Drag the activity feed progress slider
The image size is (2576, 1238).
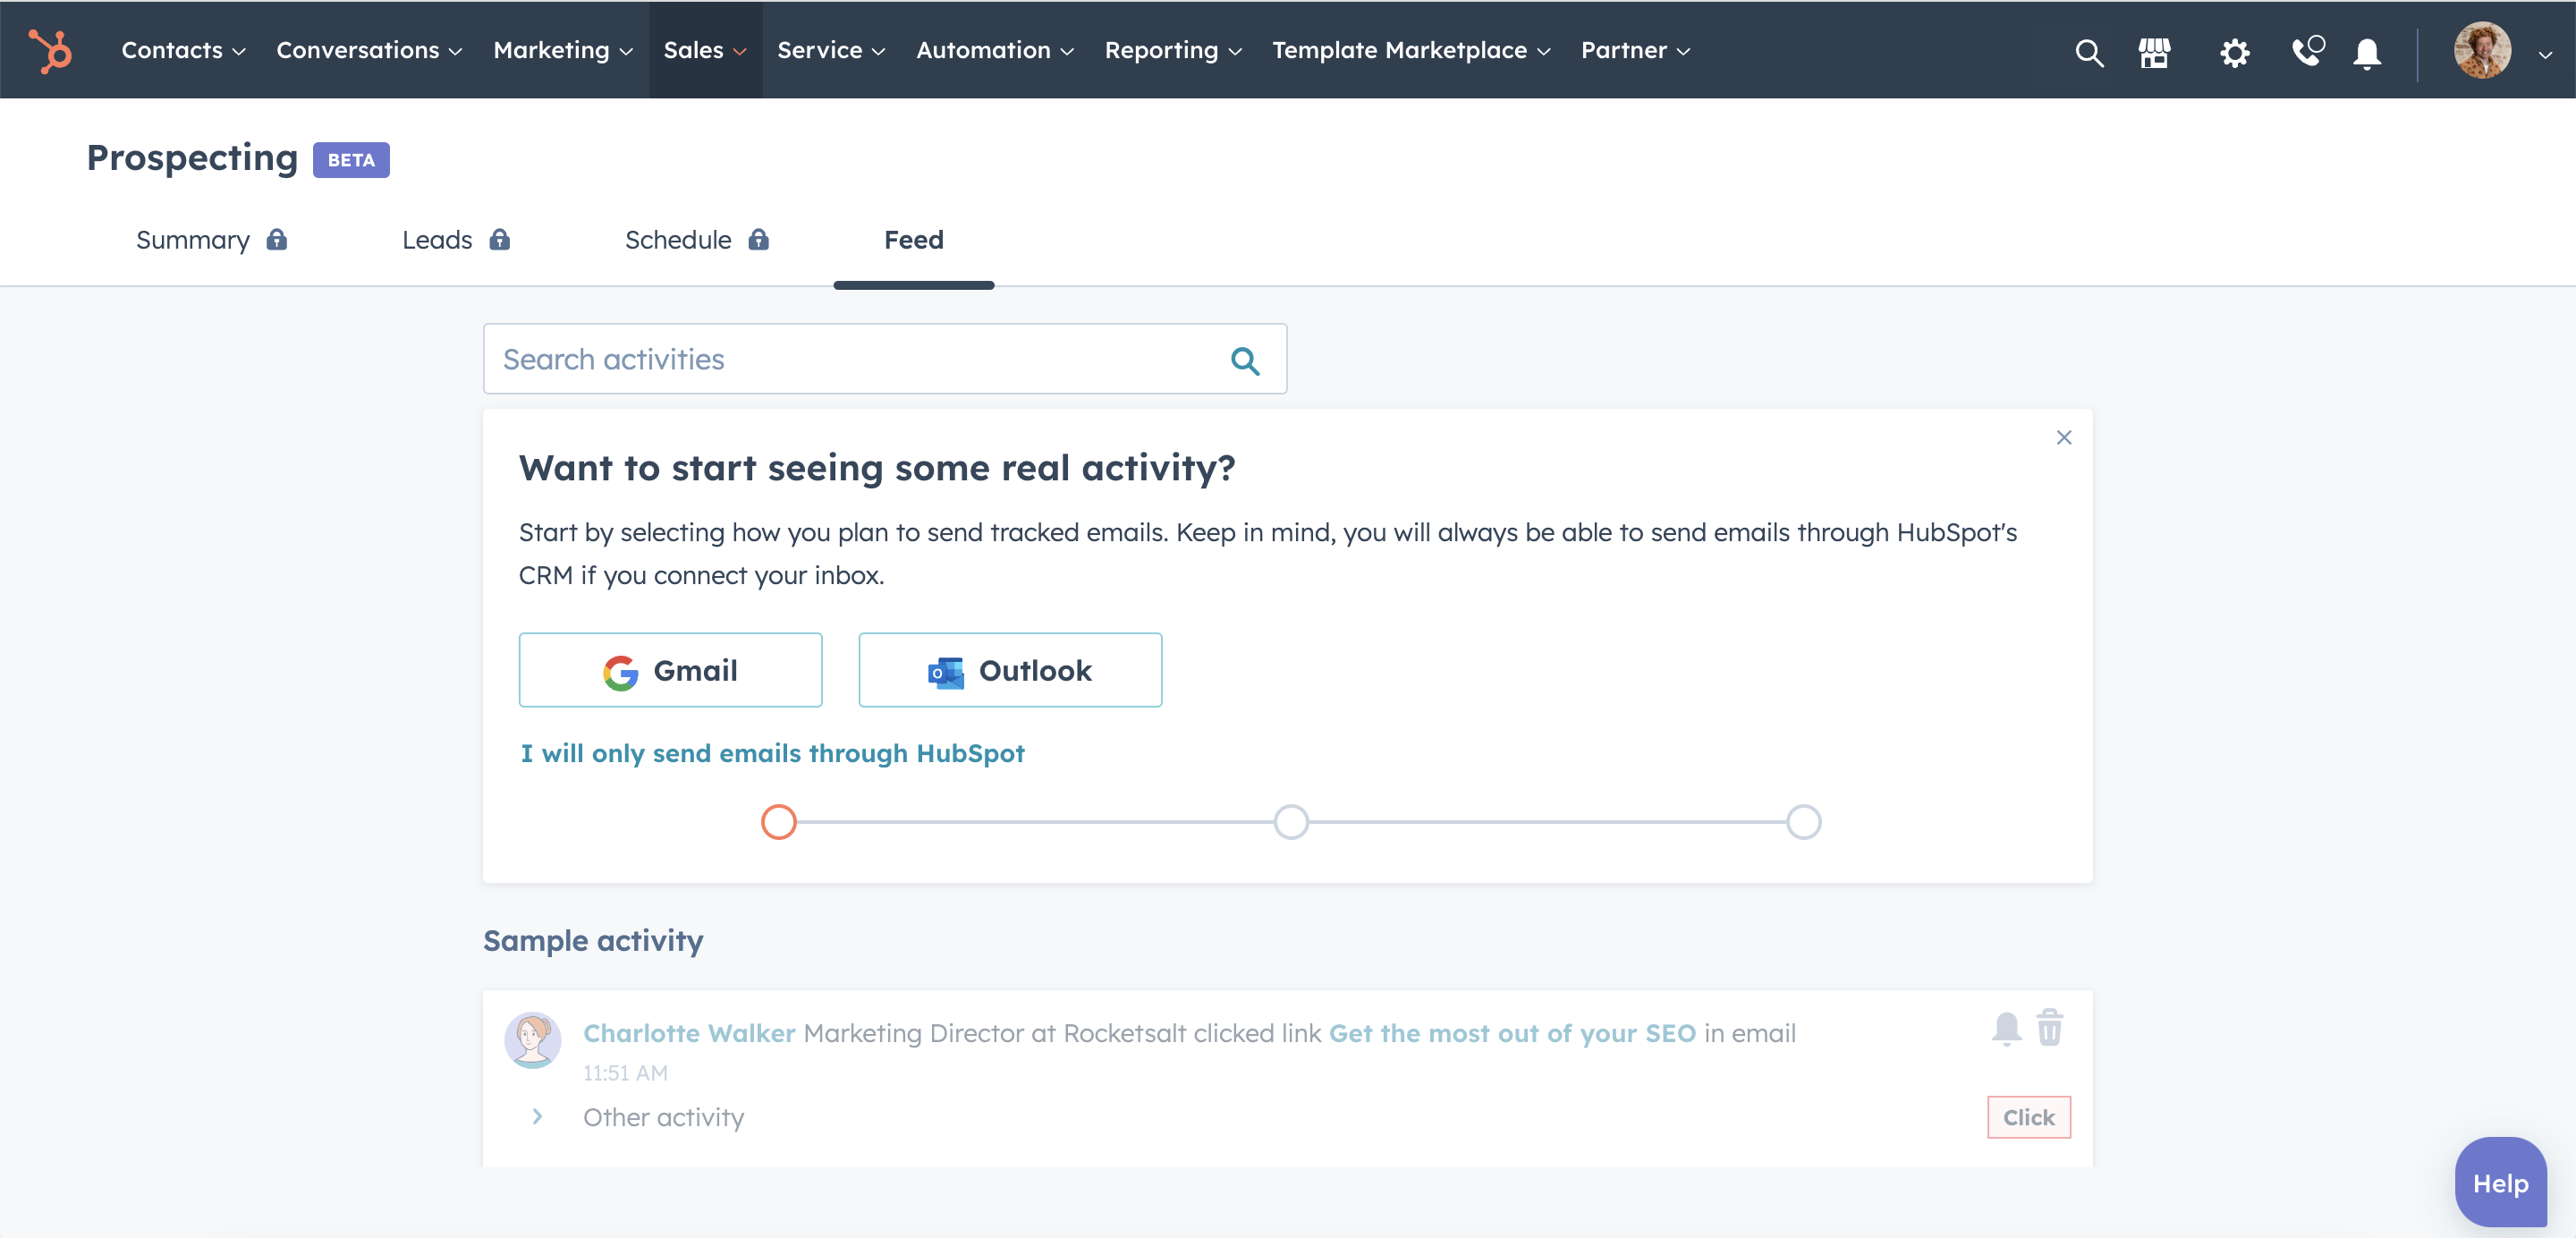(x=780, y=821)
